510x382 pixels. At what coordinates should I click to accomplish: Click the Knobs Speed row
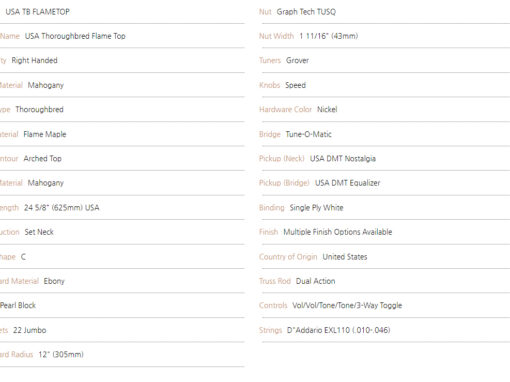pos(384,85)
